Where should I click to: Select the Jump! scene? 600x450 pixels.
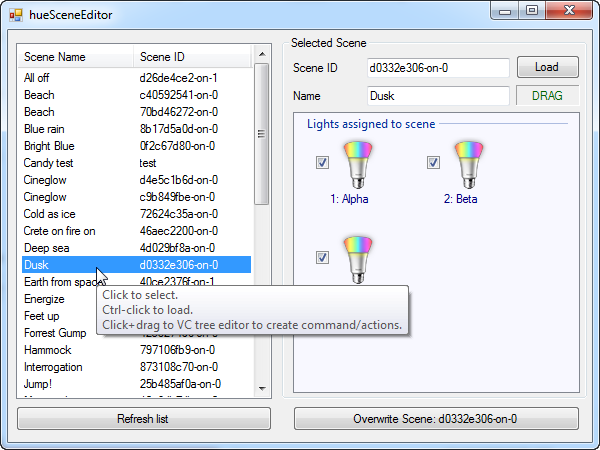[136, 384]
